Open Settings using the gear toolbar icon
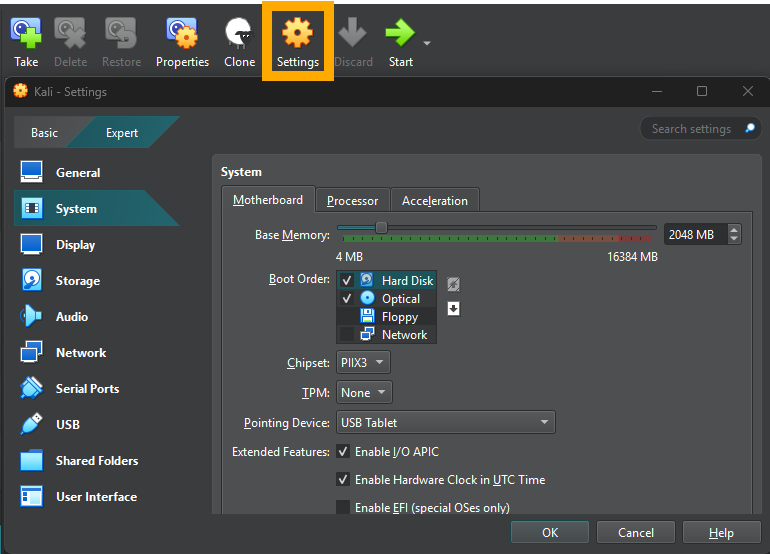 pyautogui.click(x=298, y=33)
